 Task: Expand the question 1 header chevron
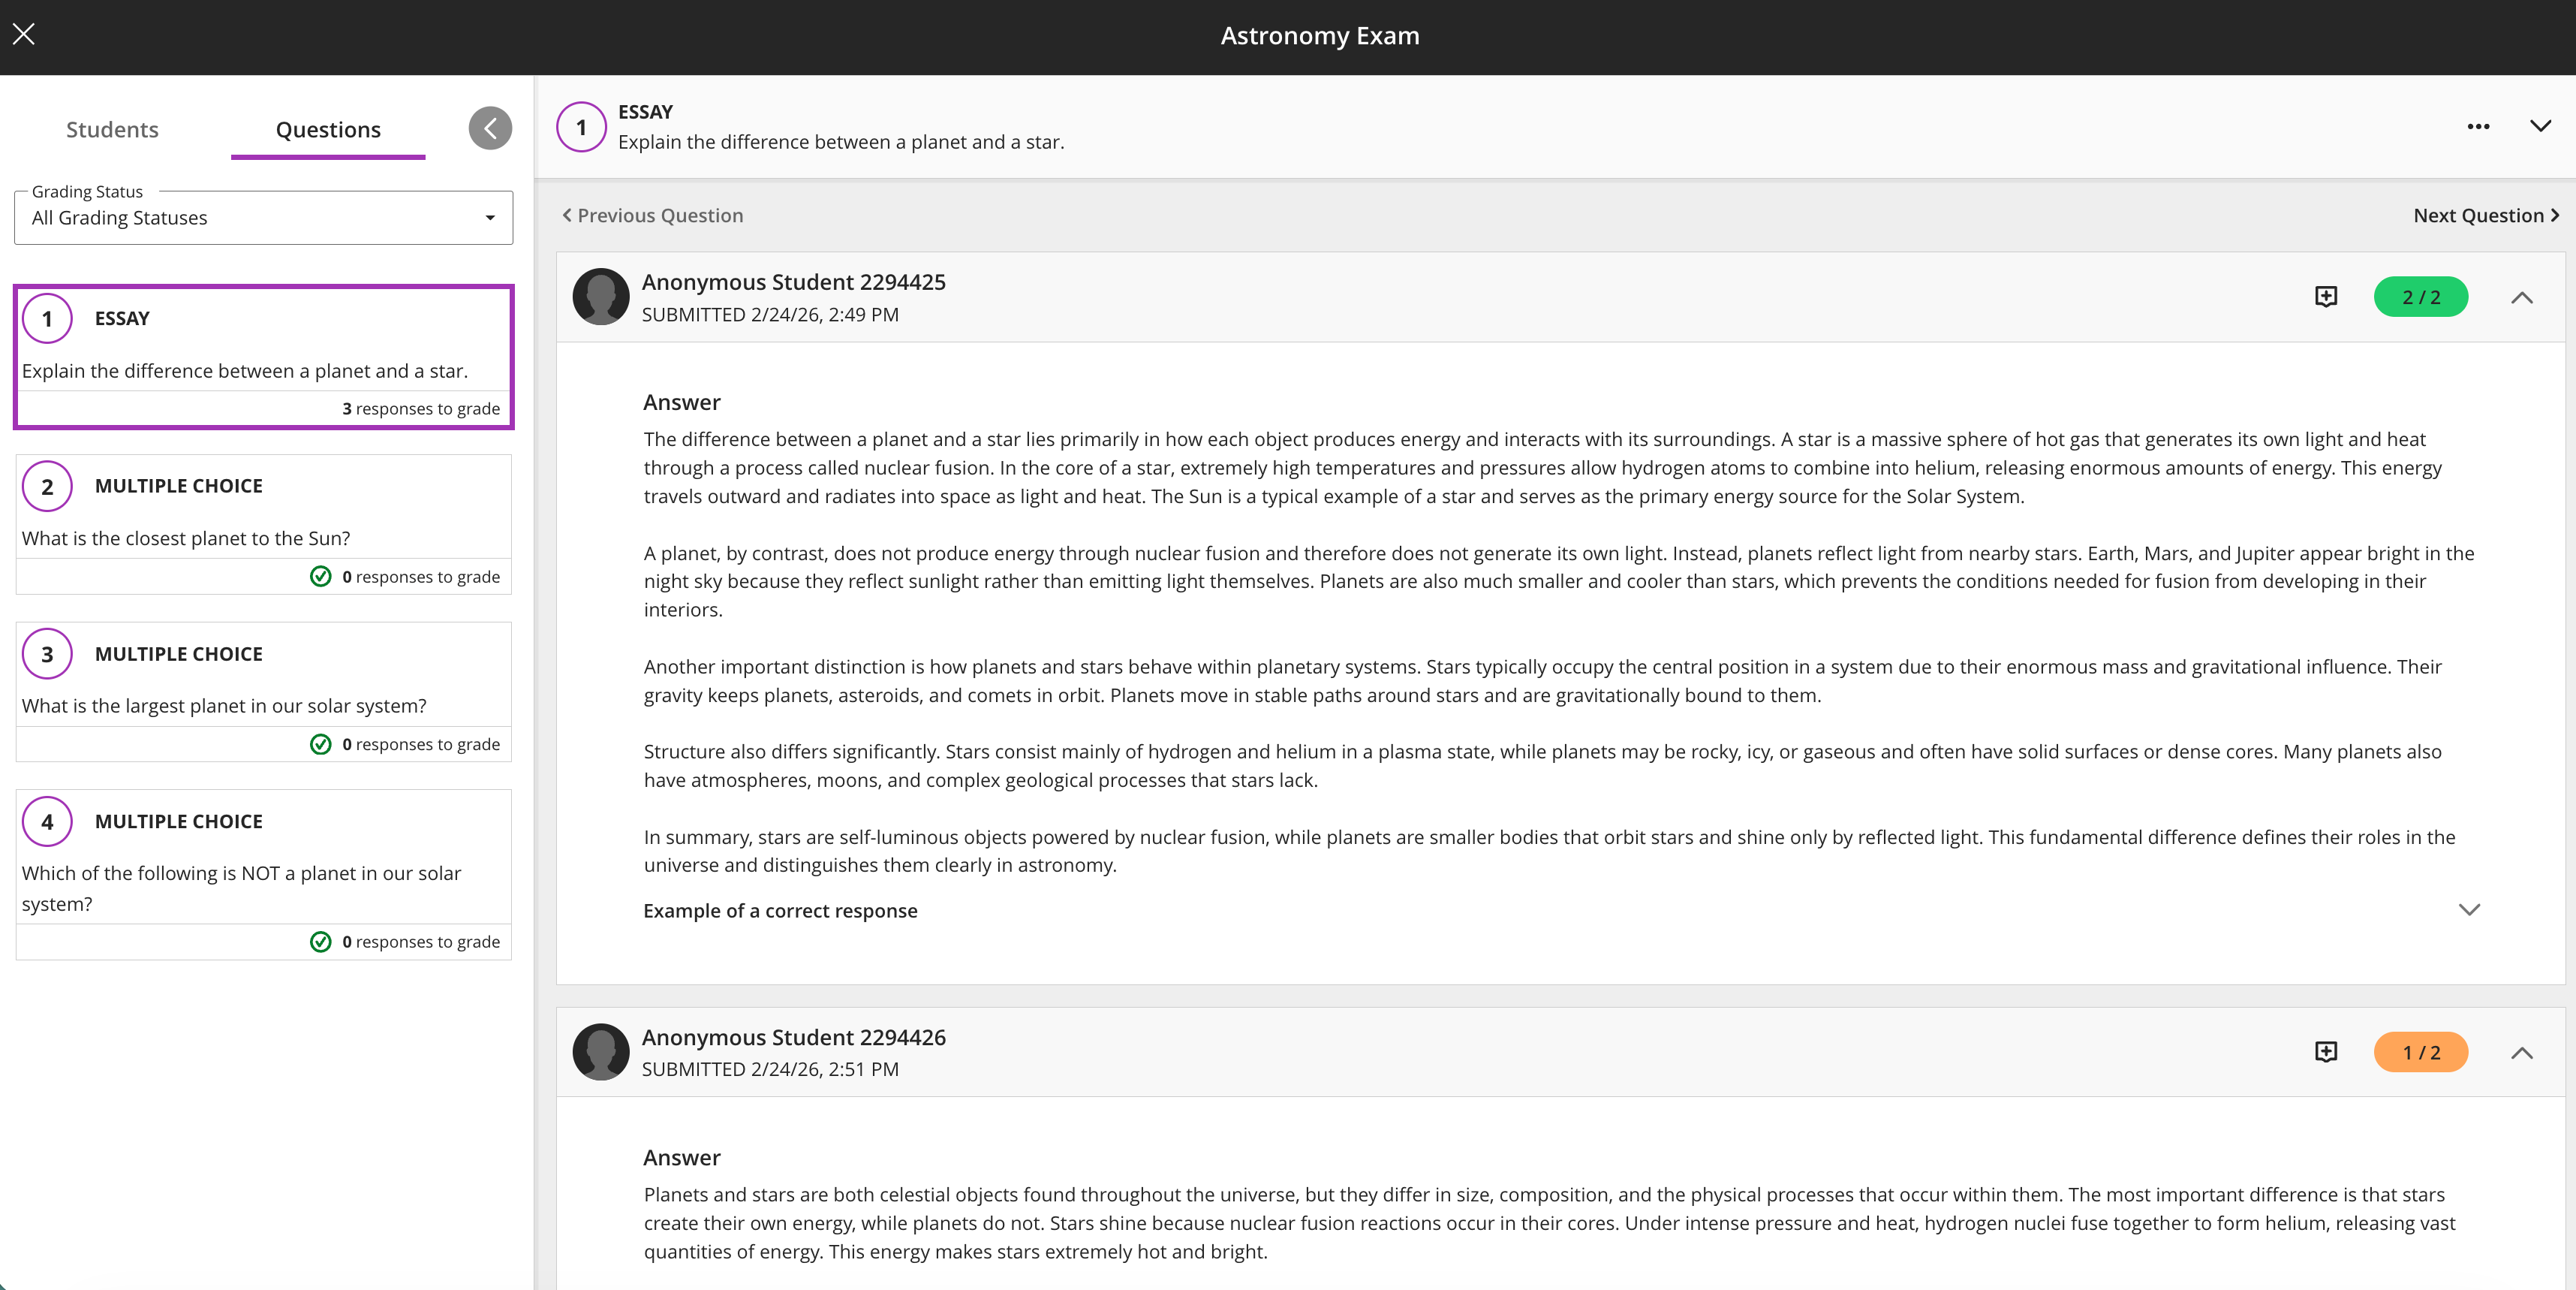click(2540, 127)
